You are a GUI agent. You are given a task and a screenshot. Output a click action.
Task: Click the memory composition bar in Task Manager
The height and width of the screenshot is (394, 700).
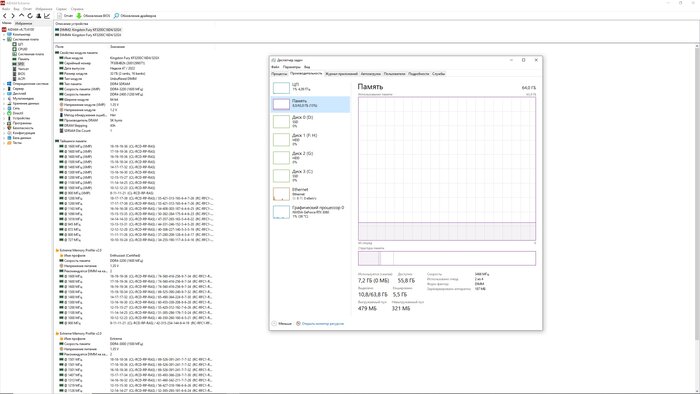pyautogui.click(x=447, y=258)
